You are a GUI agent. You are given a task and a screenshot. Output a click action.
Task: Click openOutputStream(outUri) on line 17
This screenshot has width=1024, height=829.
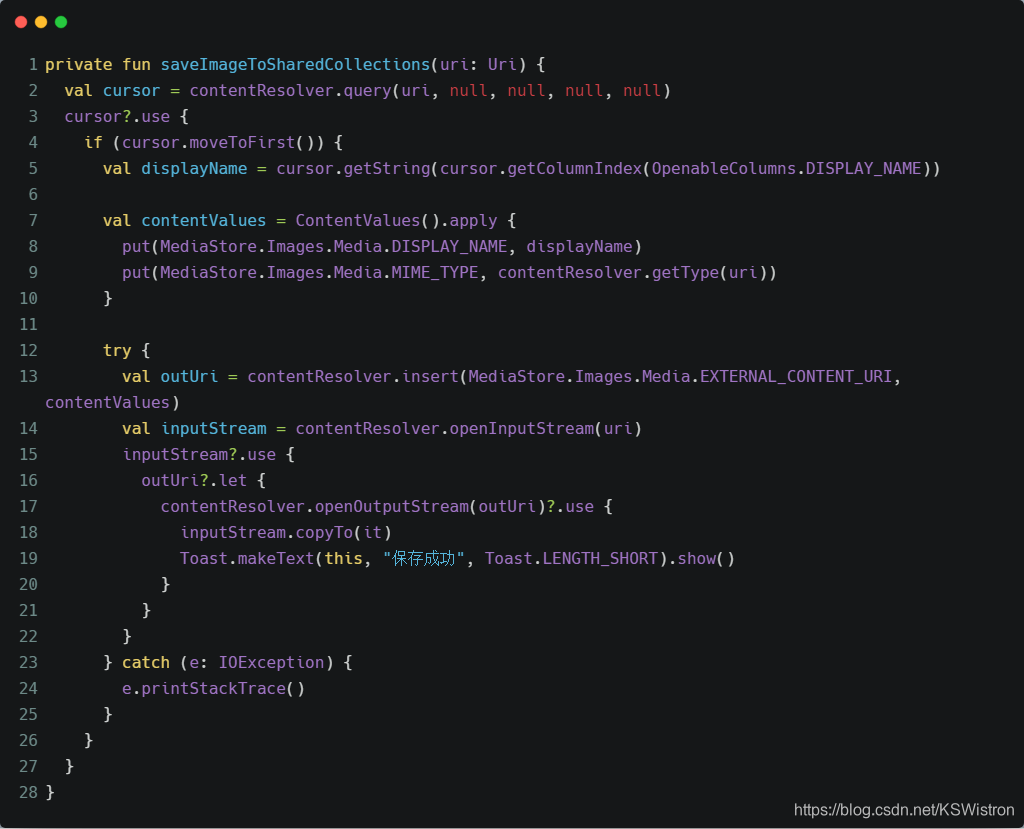tap(430, 506)
